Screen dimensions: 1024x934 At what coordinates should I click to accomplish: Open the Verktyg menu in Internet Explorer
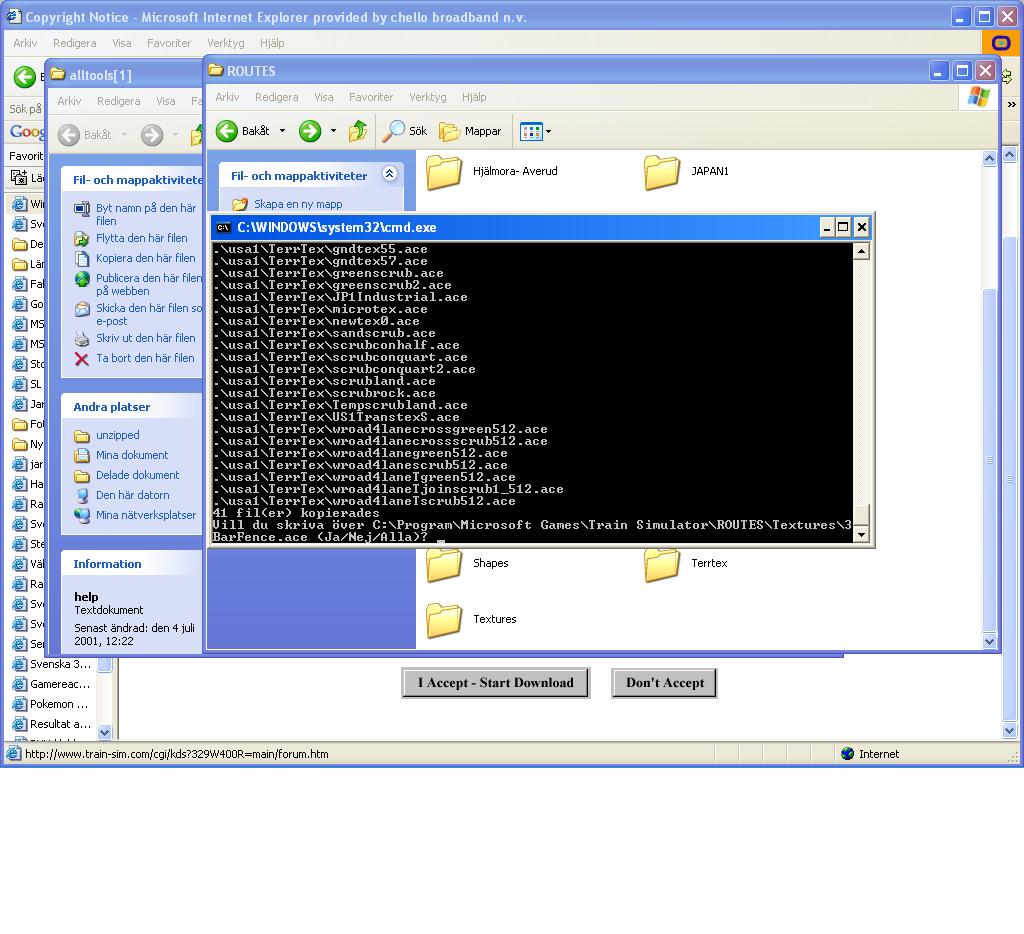225,43
